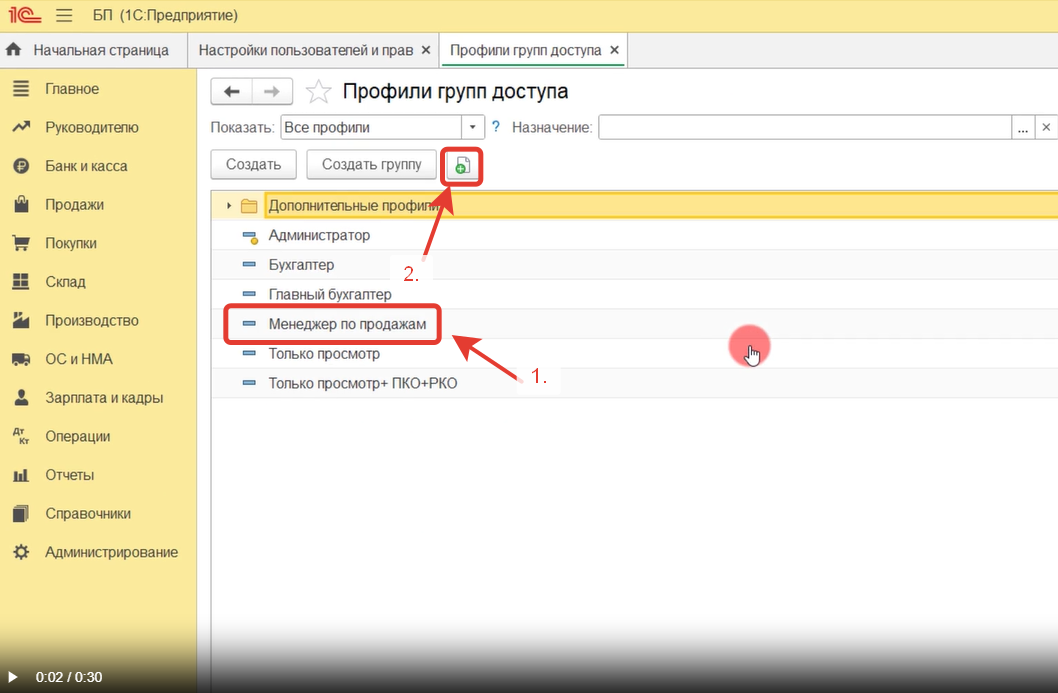
Task: Play the video with play button
Action: click(13, 677)
